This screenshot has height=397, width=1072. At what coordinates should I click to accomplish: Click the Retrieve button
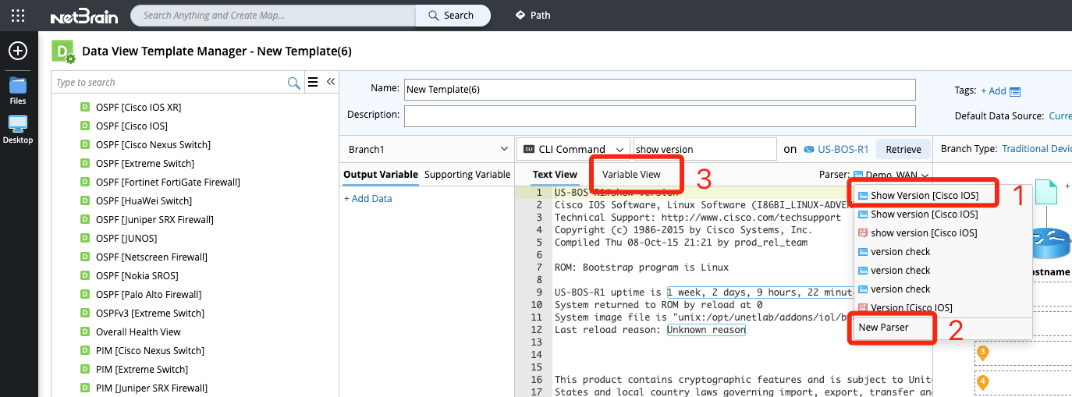[x=903, y=149]
